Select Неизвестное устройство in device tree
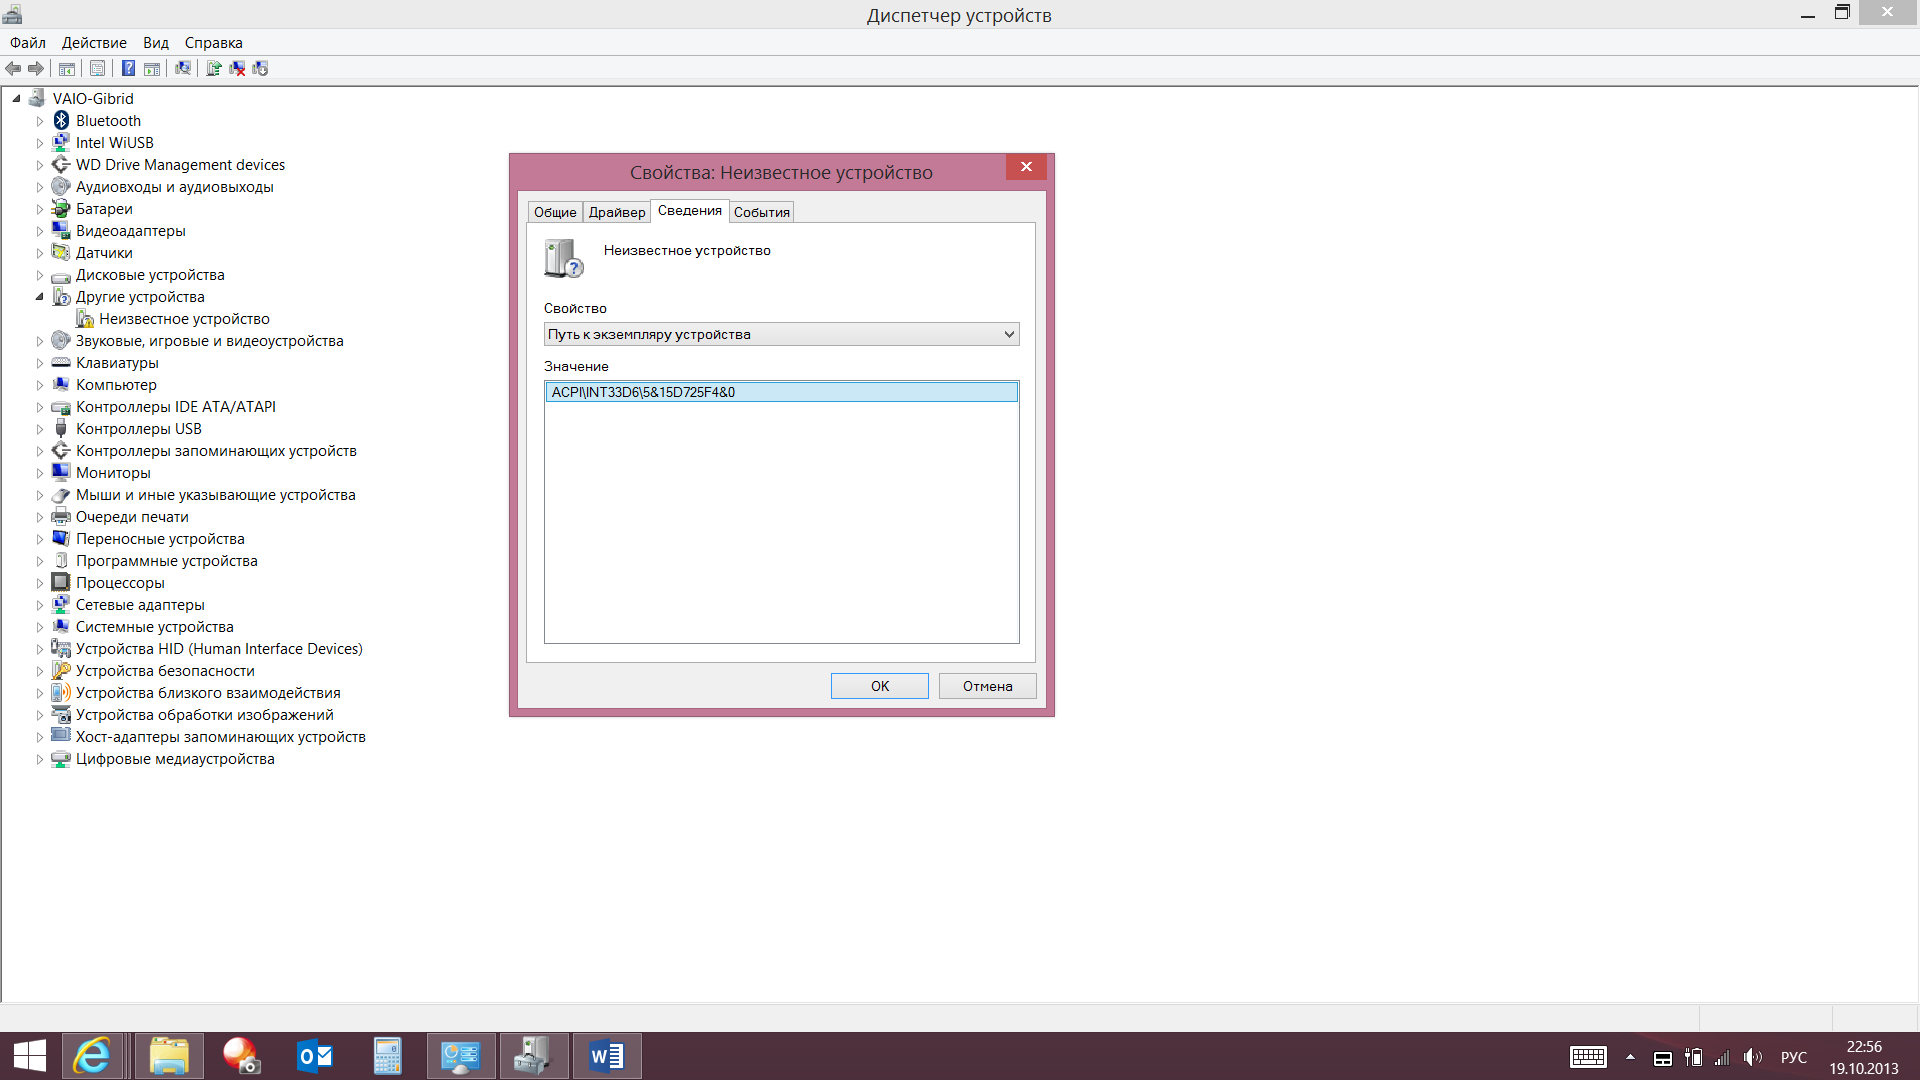 coord(185,318)
